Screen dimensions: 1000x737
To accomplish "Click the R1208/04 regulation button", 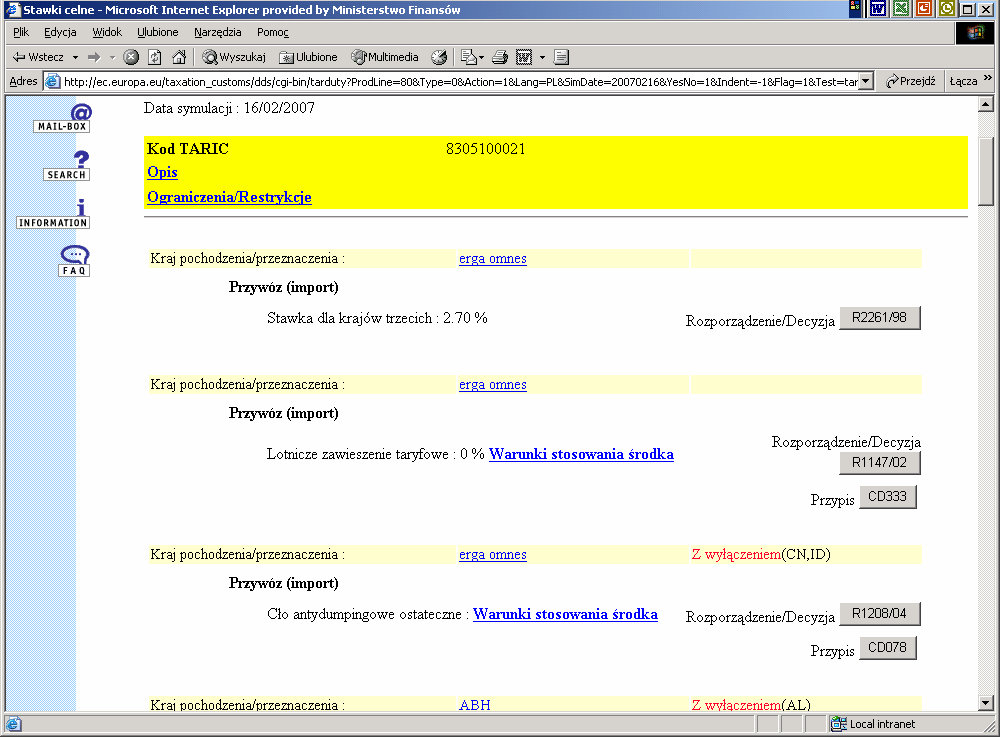I will (x=880, y=614).
